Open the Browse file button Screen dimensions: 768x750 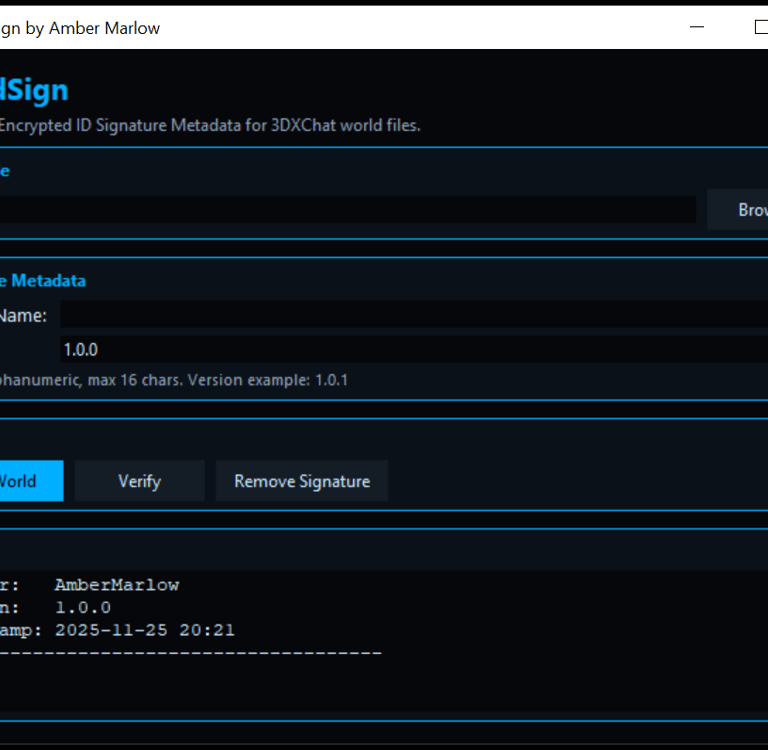tap(738, 210)
